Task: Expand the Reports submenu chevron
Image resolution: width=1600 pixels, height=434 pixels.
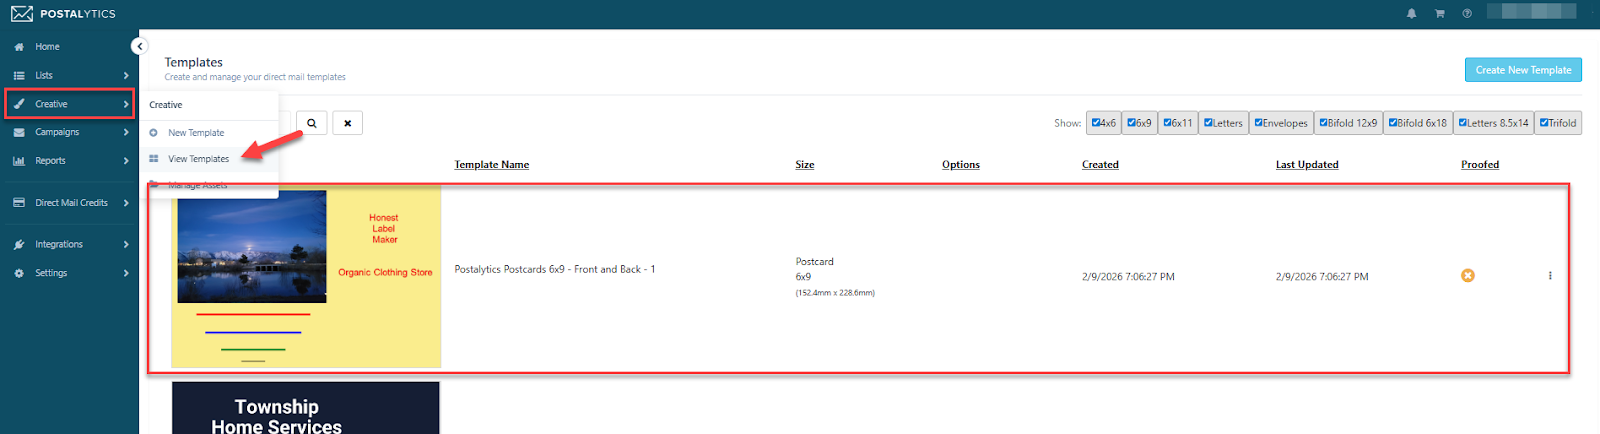Action: coord(126,161)
